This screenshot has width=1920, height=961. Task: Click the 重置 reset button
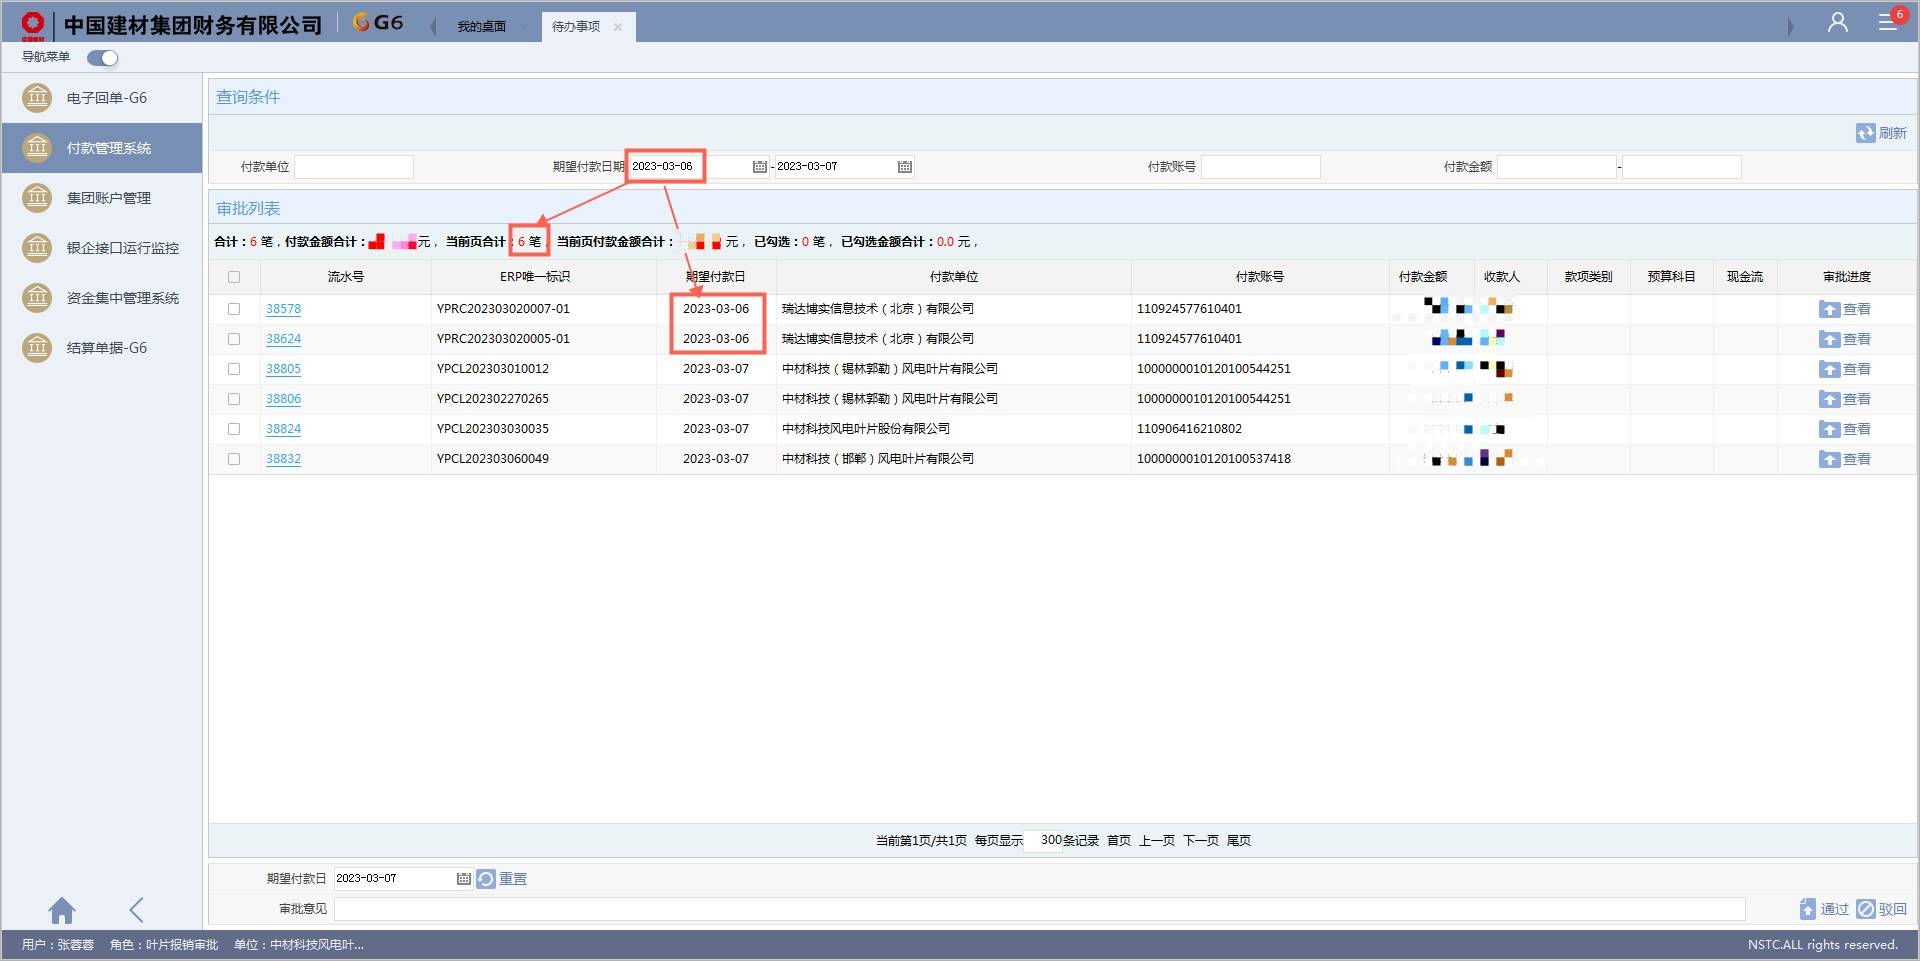click(502, 879)
